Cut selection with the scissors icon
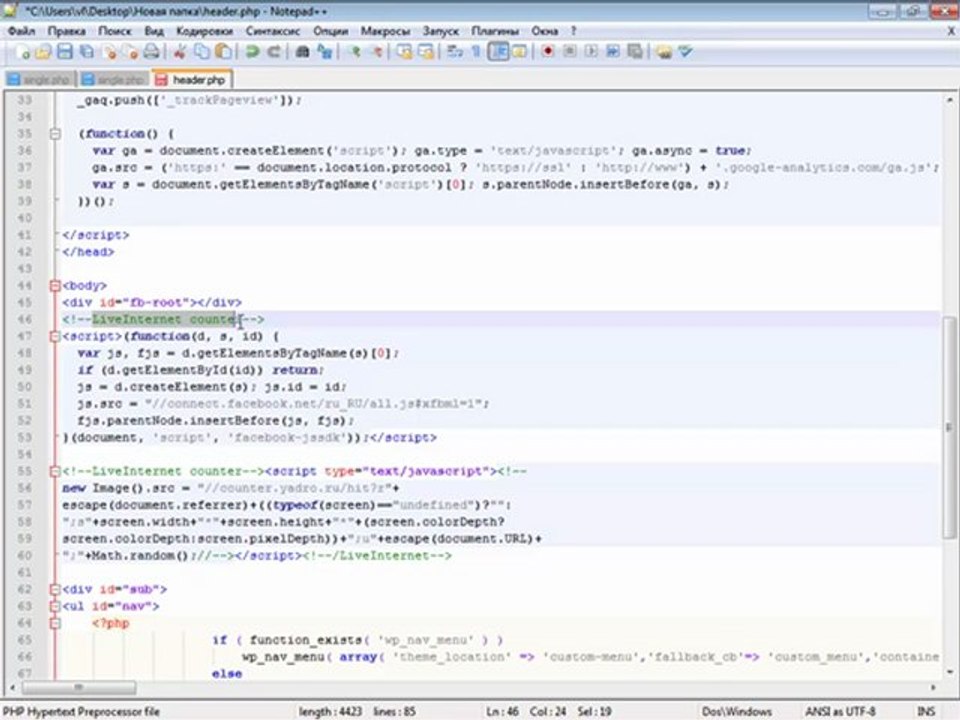The width and height of the screenshot is (960, 720). (x=179, y=52)
